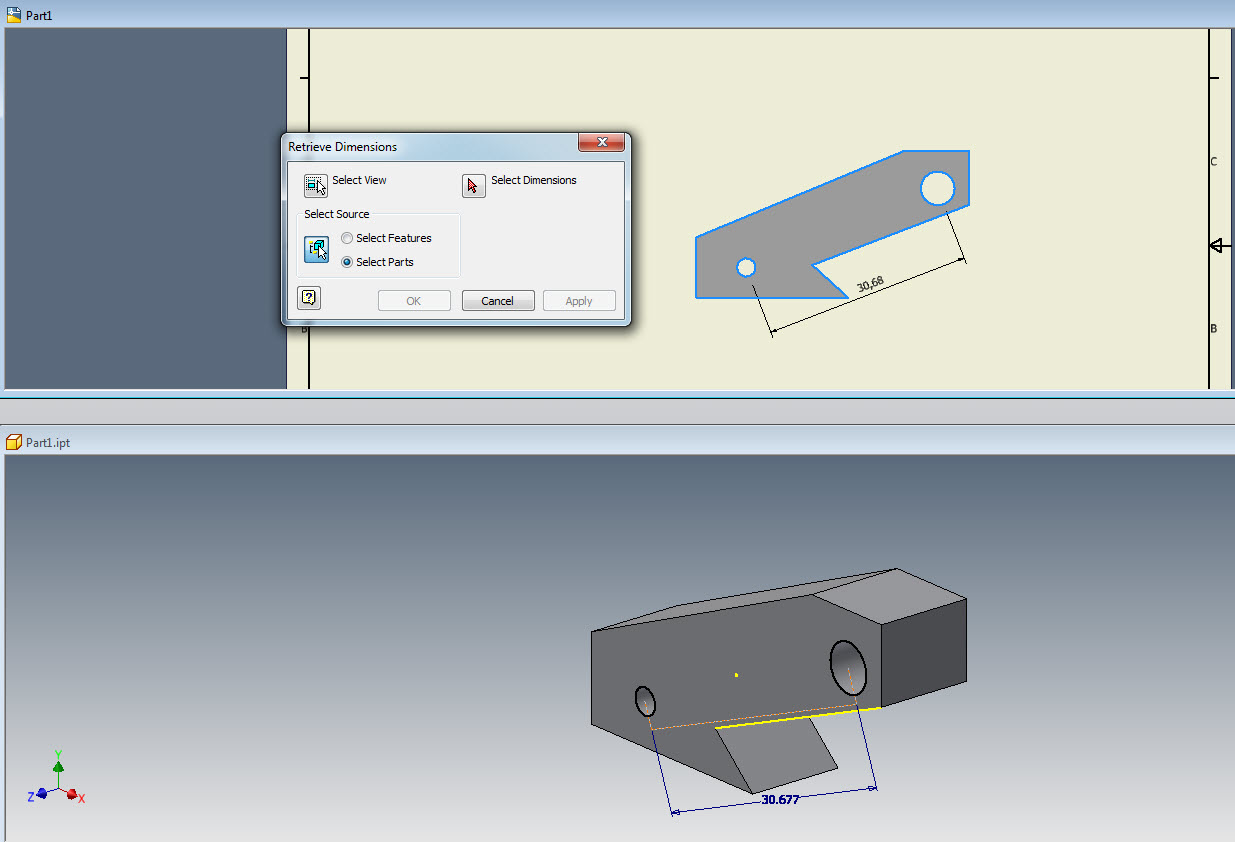Screen dimensions: 1235x842
Task: Click the Select Source part-picker icon
Action: tap(316, 249)
